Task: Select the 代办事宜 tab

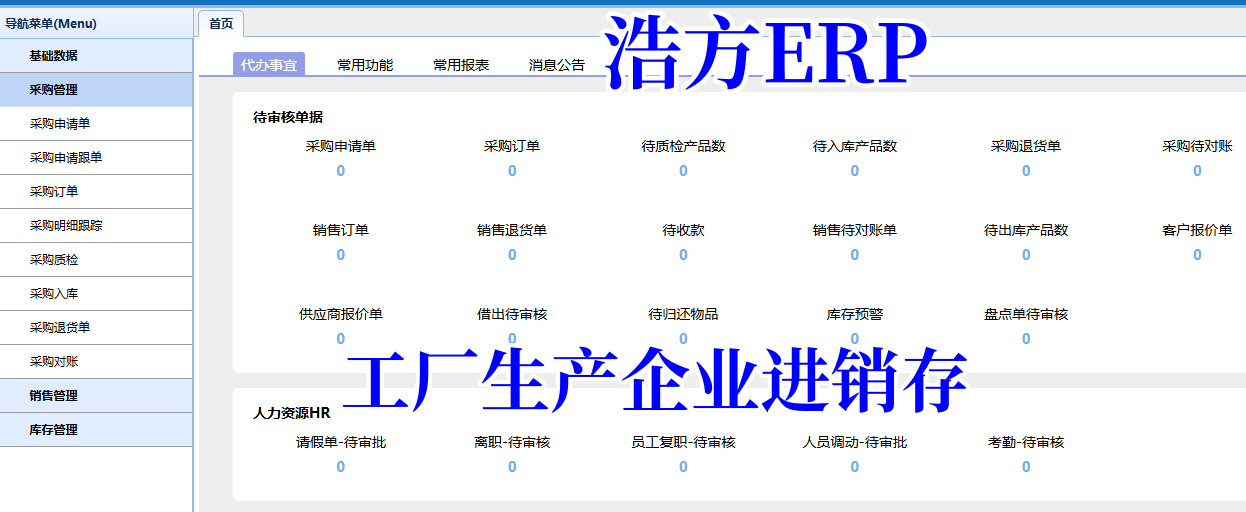Action: (269, 65)
